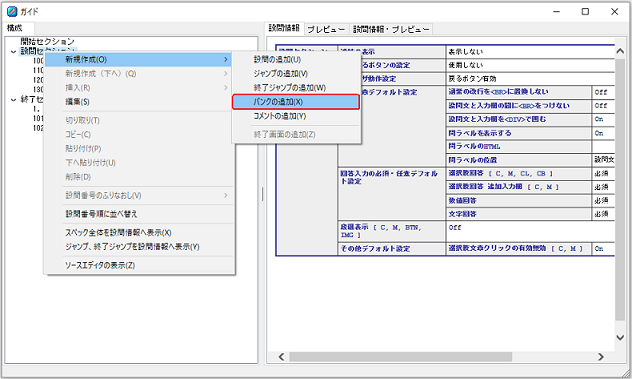Click the 使用しない value cell

pos(530,65)
